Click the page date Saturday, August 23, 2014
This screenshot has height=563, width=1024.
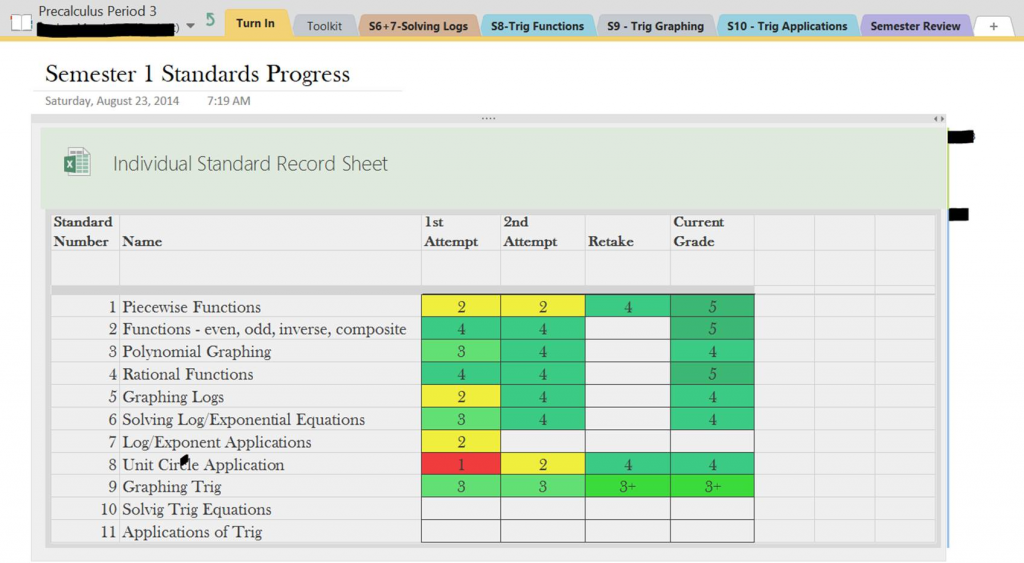point(112,101)
